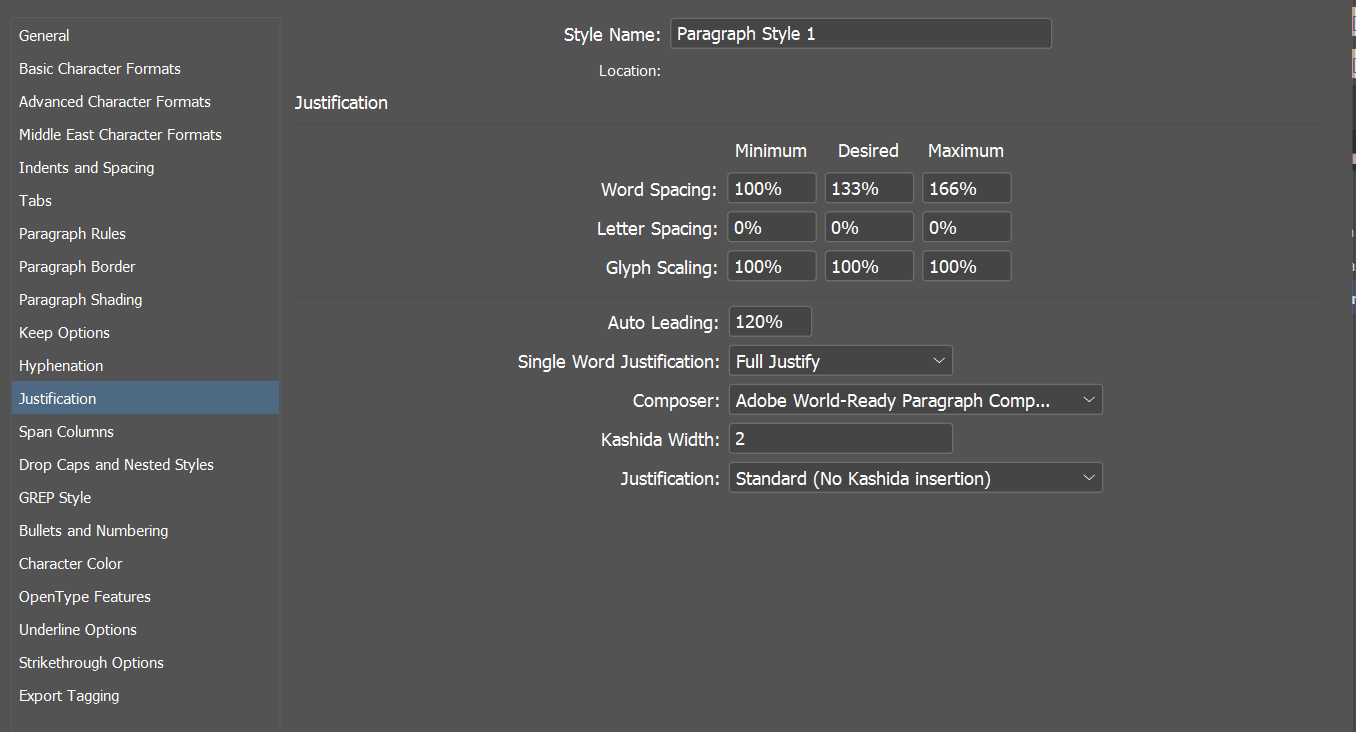Image resolution: width=1356 pixels, height=732 pixels.
Task: Click the Auto Leading field
Action: pos(769,322)
